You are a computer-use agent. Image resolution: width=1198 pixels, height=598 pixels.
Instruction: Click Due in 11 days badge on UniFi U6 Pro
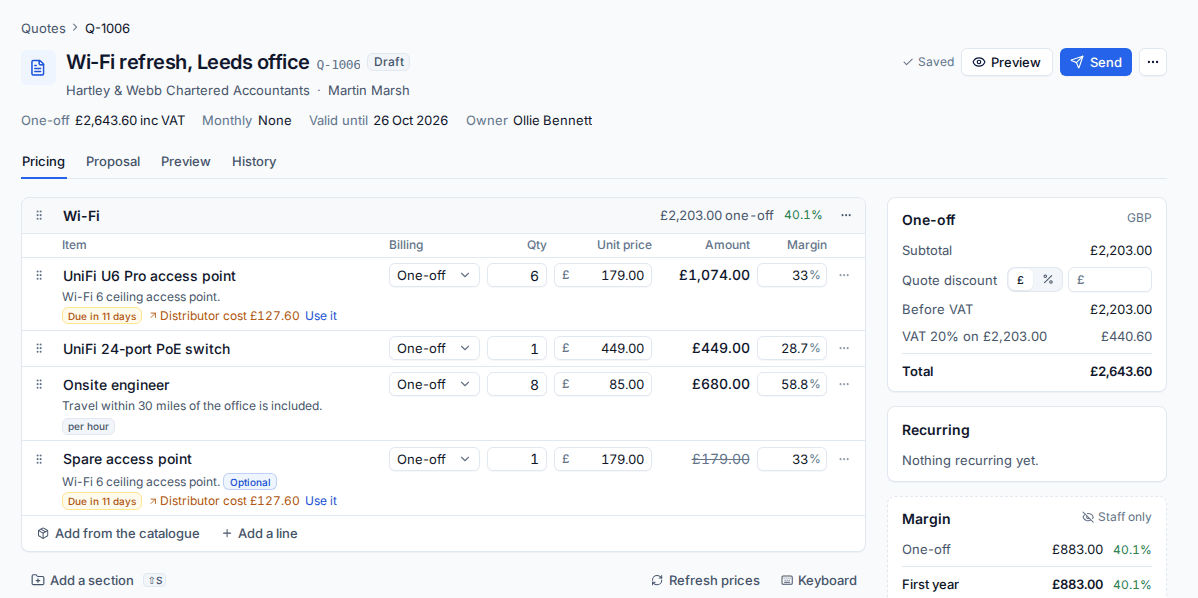(x=102, y=315)
